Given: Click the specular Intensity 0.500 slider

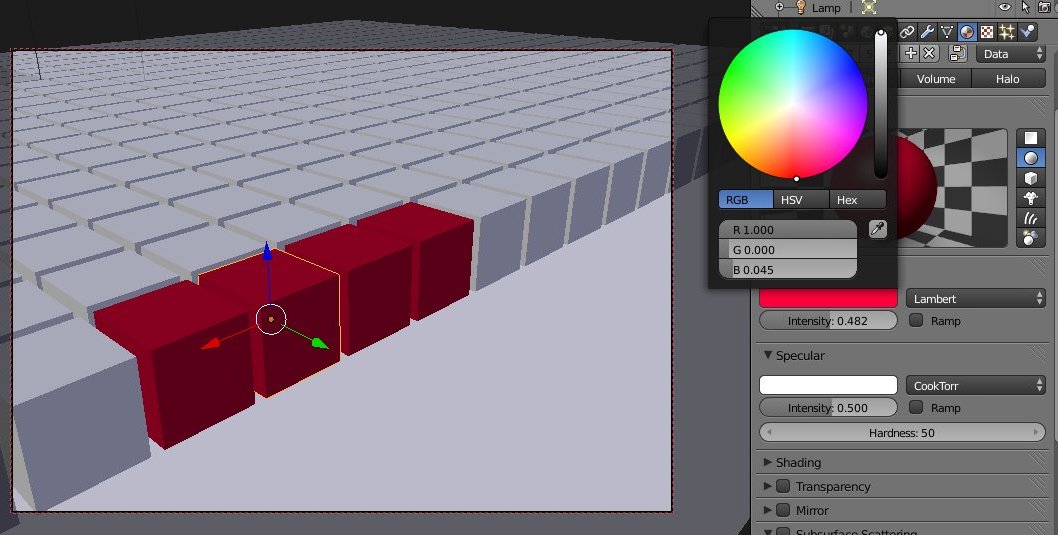Looking at the screenshot, I should coord(828,407).
